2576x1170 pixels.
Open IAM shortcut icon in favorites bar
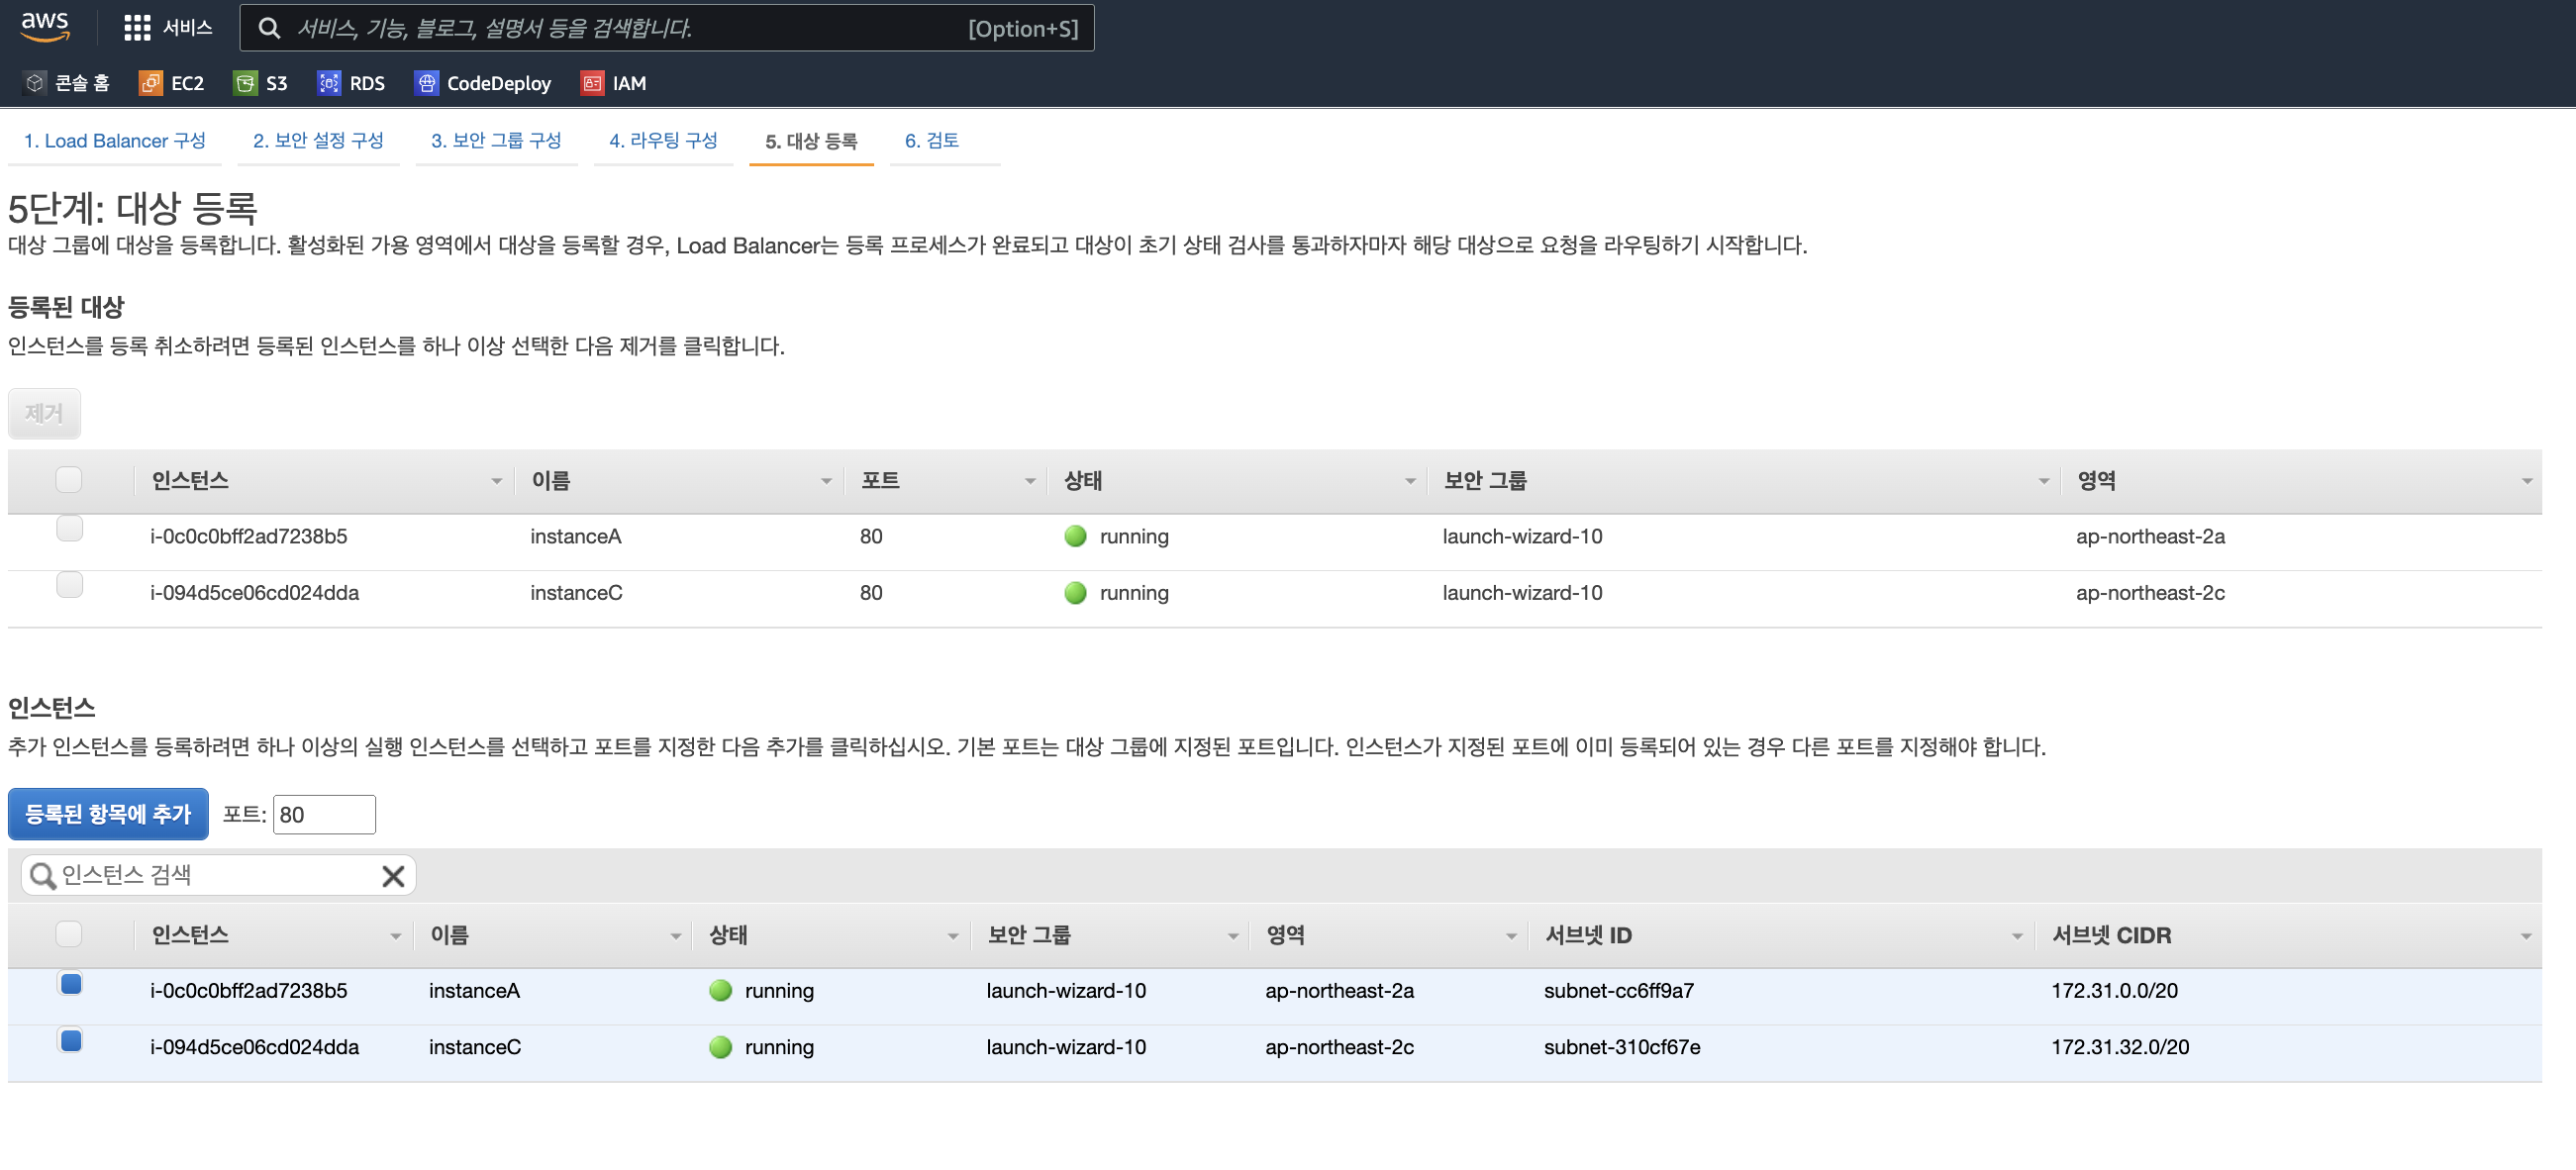(x=592, y=83)
